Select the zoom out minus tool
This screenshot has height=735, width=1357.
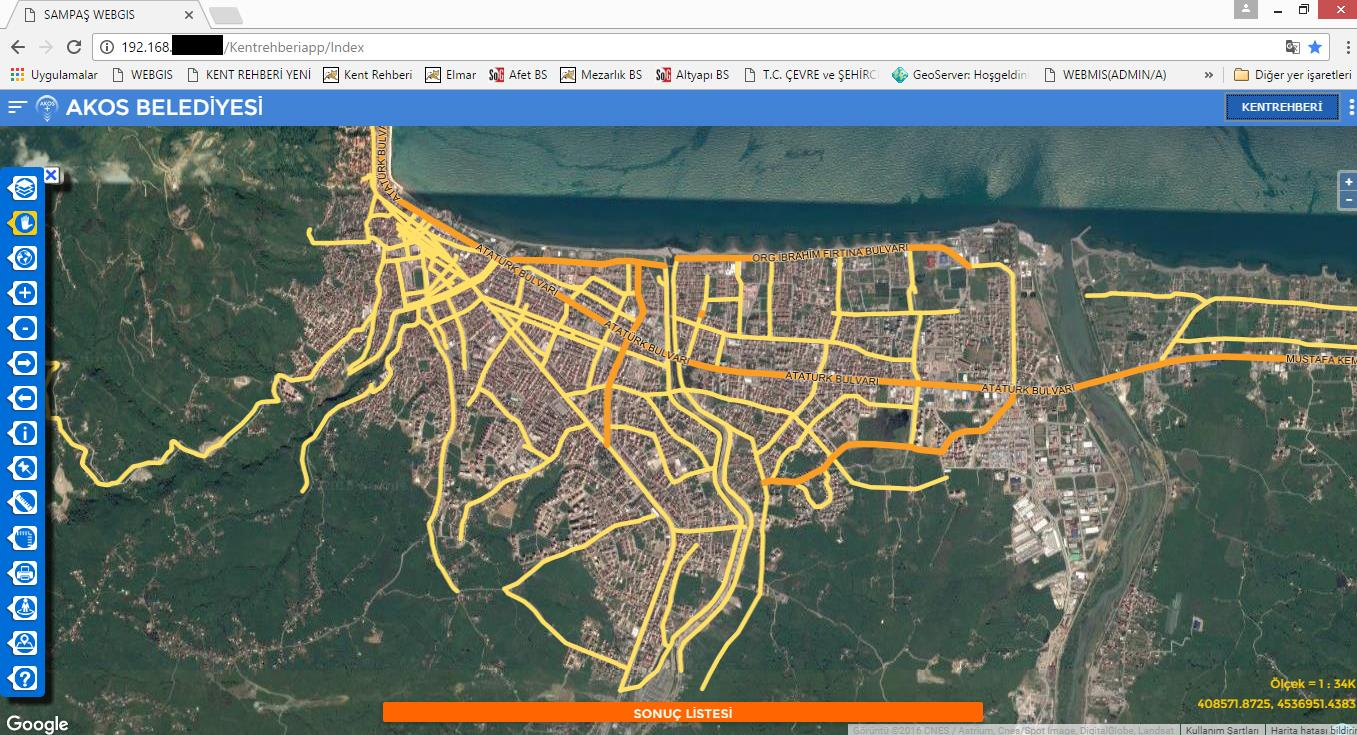point(24,327)
